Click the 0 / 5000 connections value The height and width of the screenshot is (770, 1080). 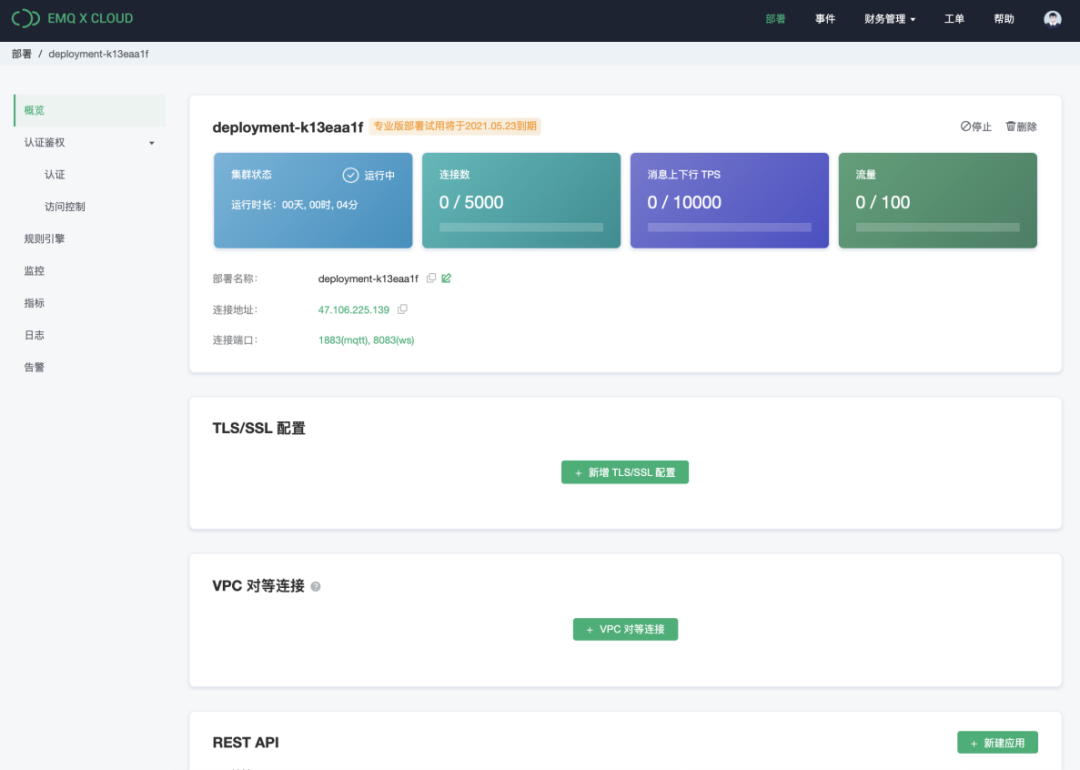[x=471, y=202]
